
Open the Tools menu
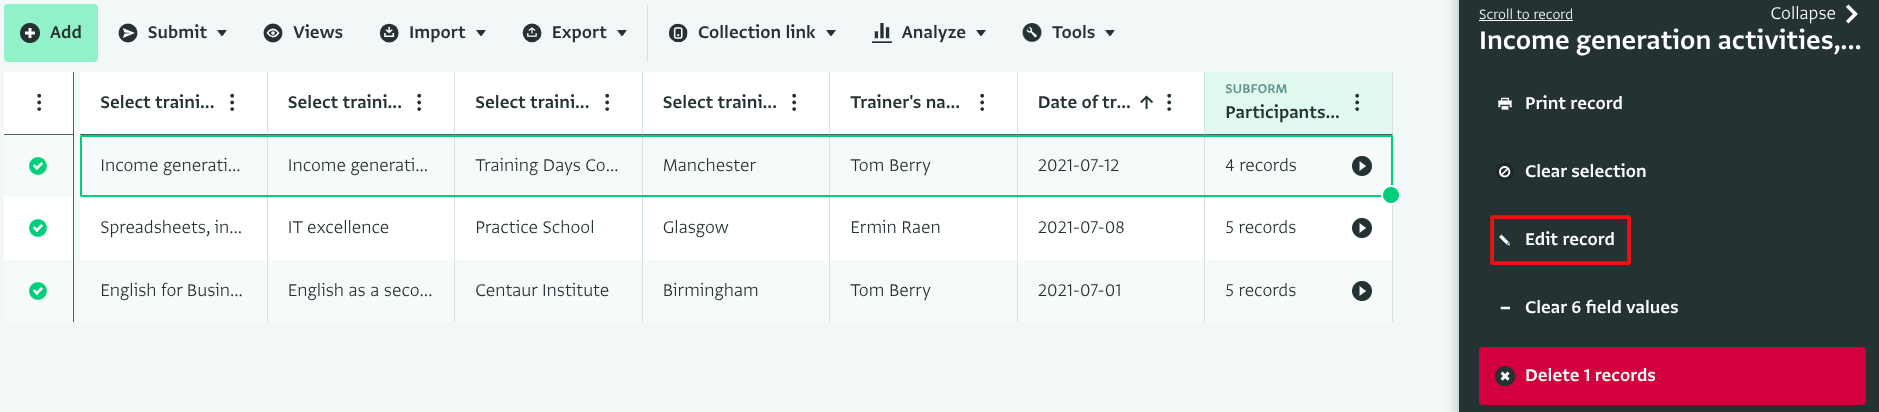1069,32
